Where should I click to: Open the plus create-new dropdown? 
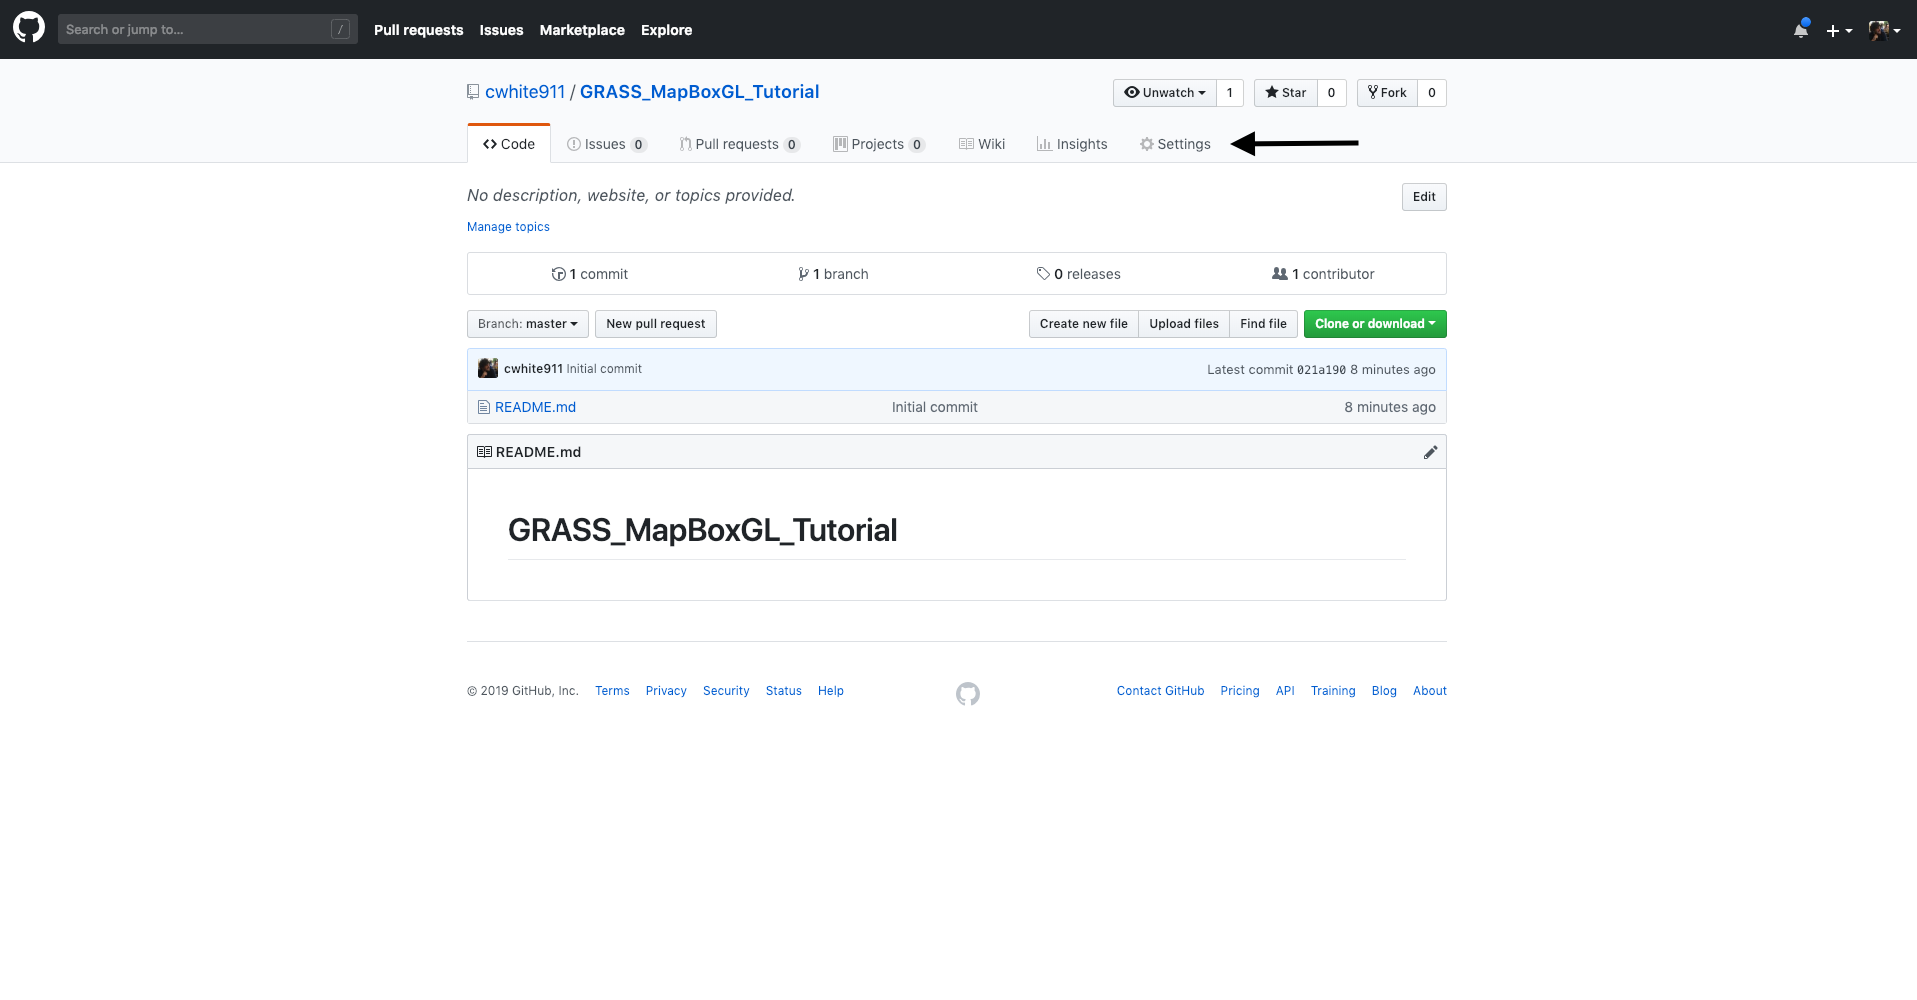[1839, 31]
